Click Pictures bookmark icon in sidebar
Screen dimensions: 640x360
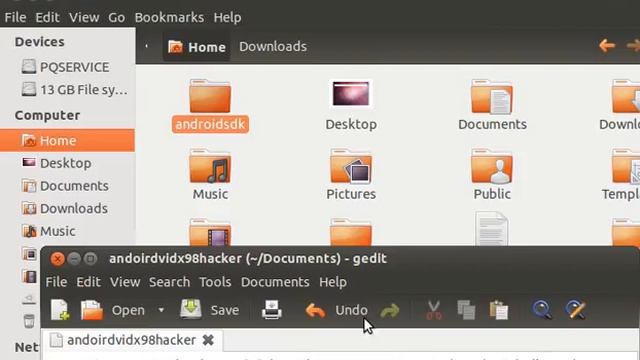click(x=29, y=254)
